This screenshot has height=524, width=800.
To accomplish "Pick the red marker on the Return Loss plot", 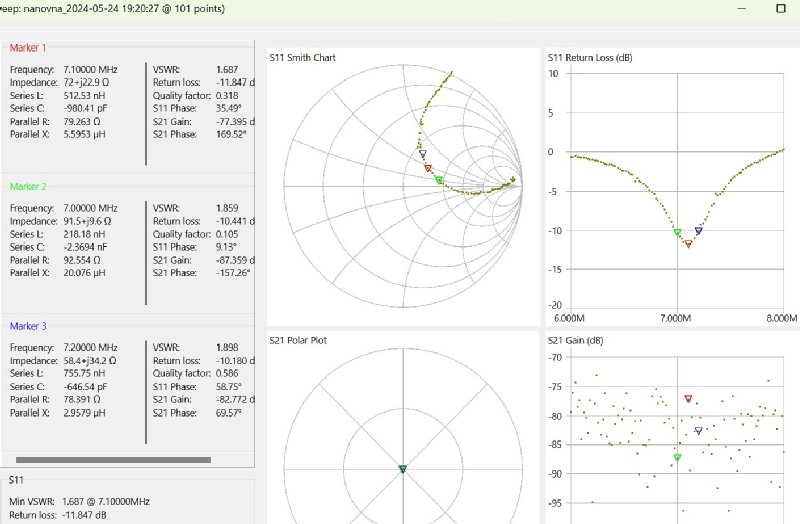I will click(x=688, y=244).
